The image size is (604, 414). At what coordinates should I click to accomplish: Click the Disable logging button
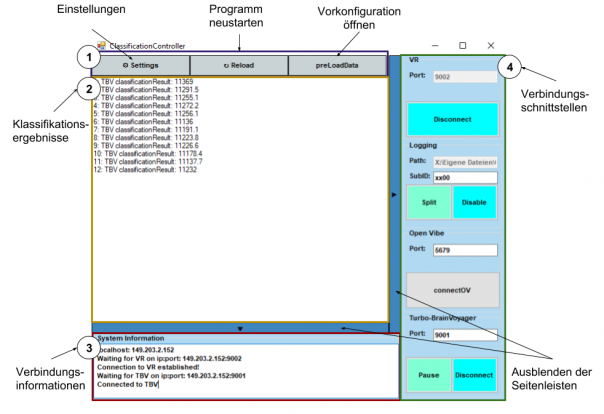(x=474, y=202)
